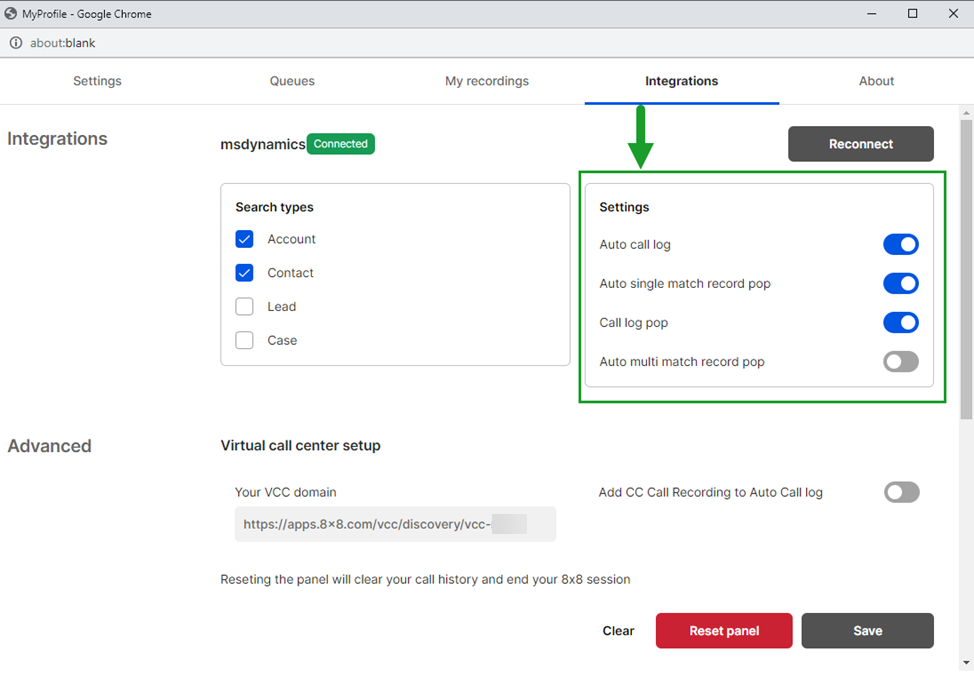Image resolution: width=974 pixels, height=700 pixels.
Task: Click the Clear button
Action: tap(618, 630)
